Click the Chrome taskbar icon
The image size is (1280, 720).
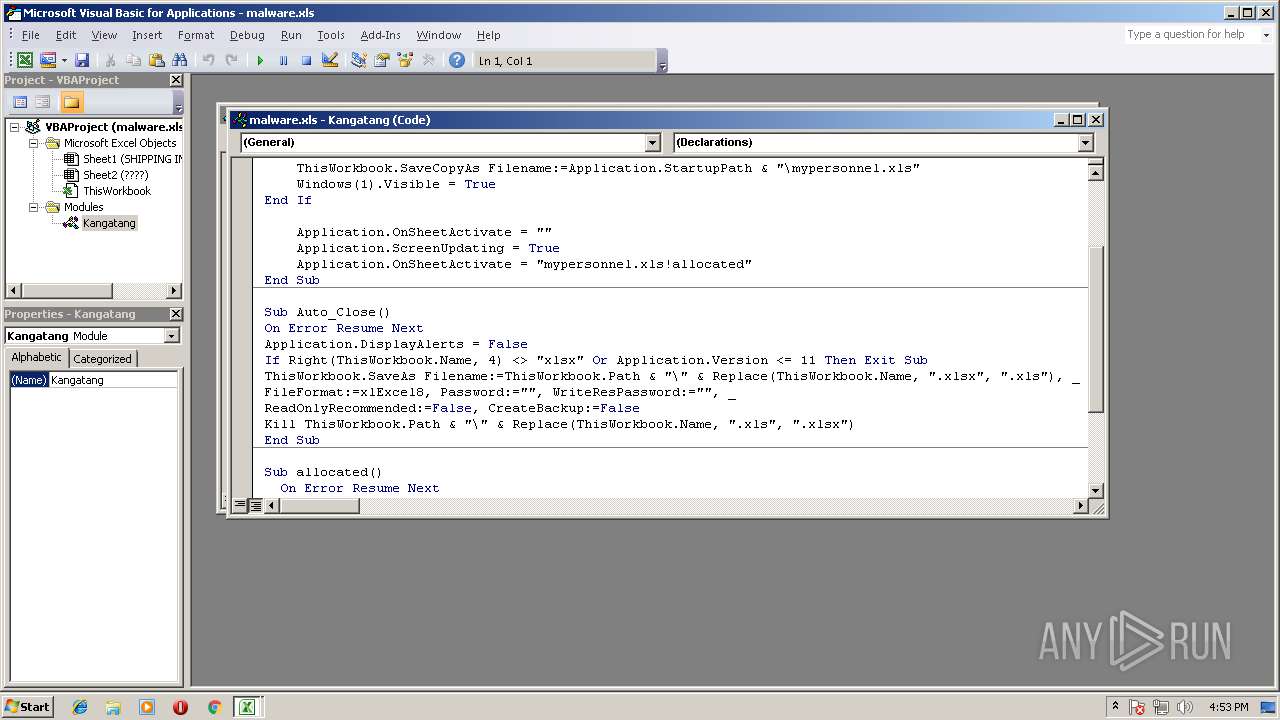213,707
